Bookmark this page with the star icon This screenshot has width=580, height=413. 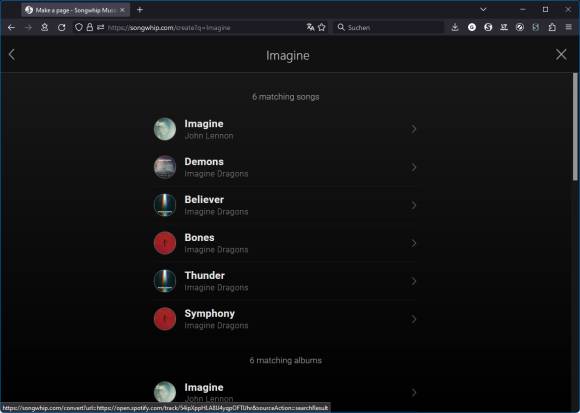point(322,27)
